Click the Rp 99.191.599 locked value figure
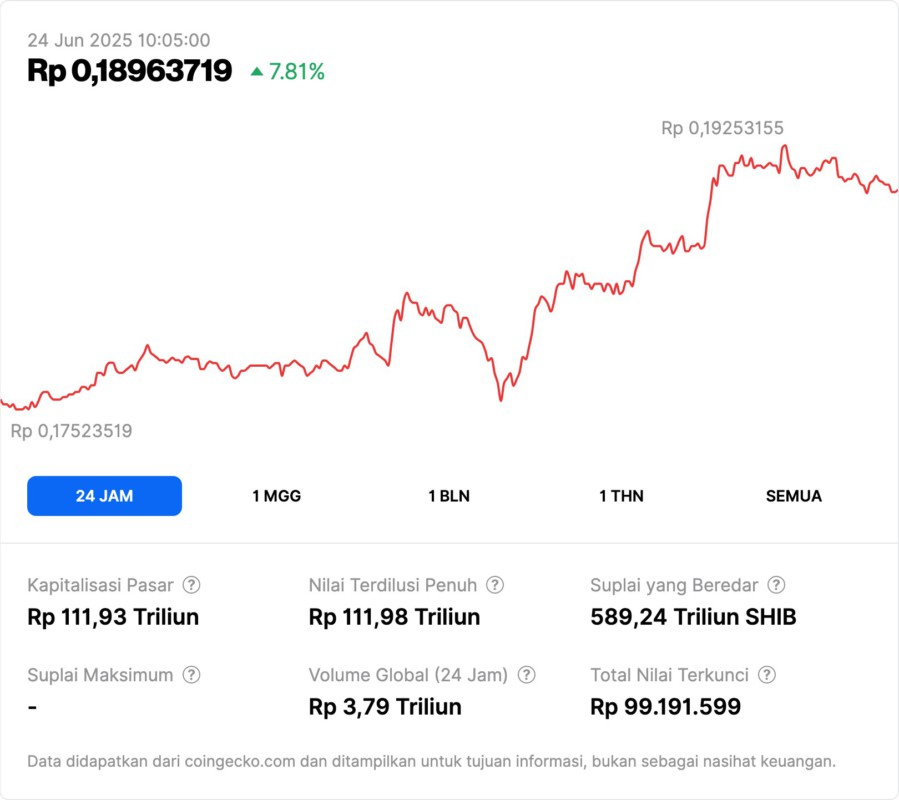 click(x=665, y=707)
